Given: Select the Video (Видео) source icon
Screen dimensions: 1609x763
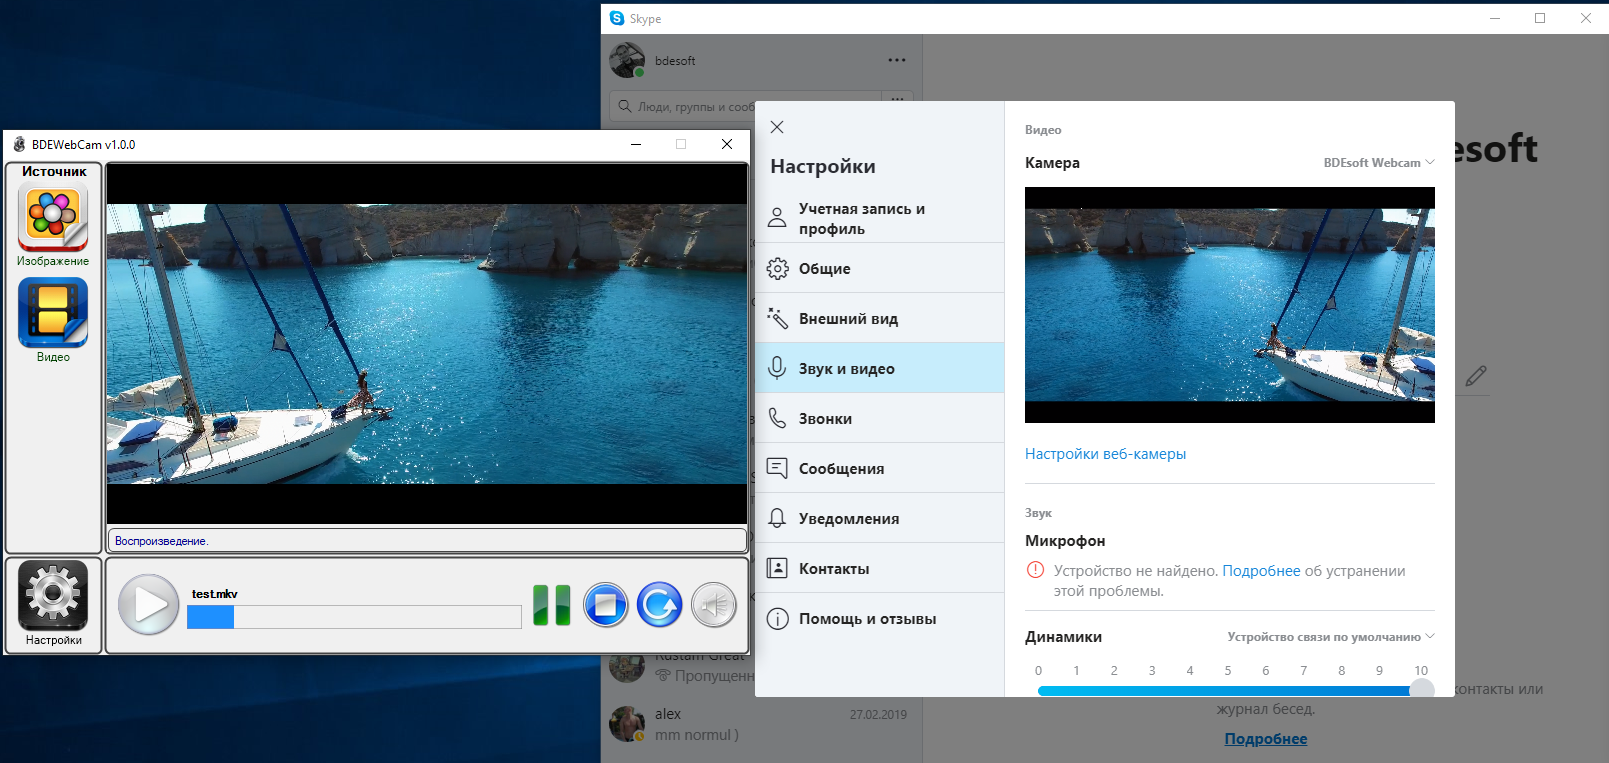Looking at the screenshot, I should pyautogui.click(x=53, y=312).
